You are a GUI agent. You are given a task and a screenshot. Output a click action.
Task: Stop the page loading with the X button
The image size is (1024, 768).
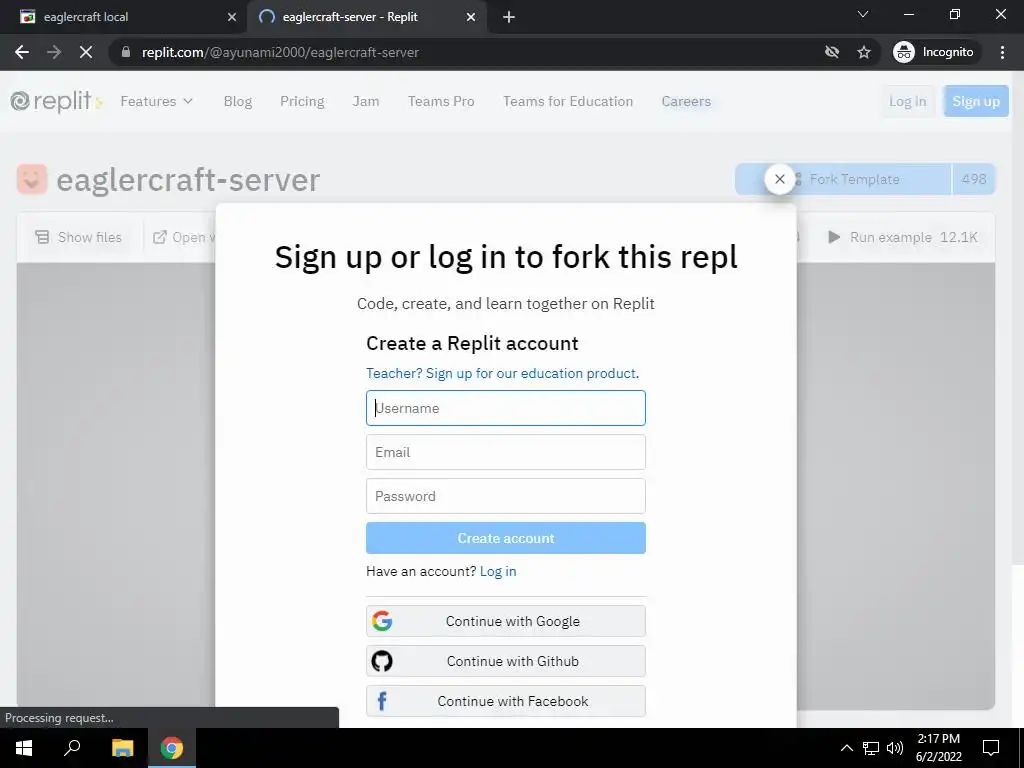(x=86, y=52)
